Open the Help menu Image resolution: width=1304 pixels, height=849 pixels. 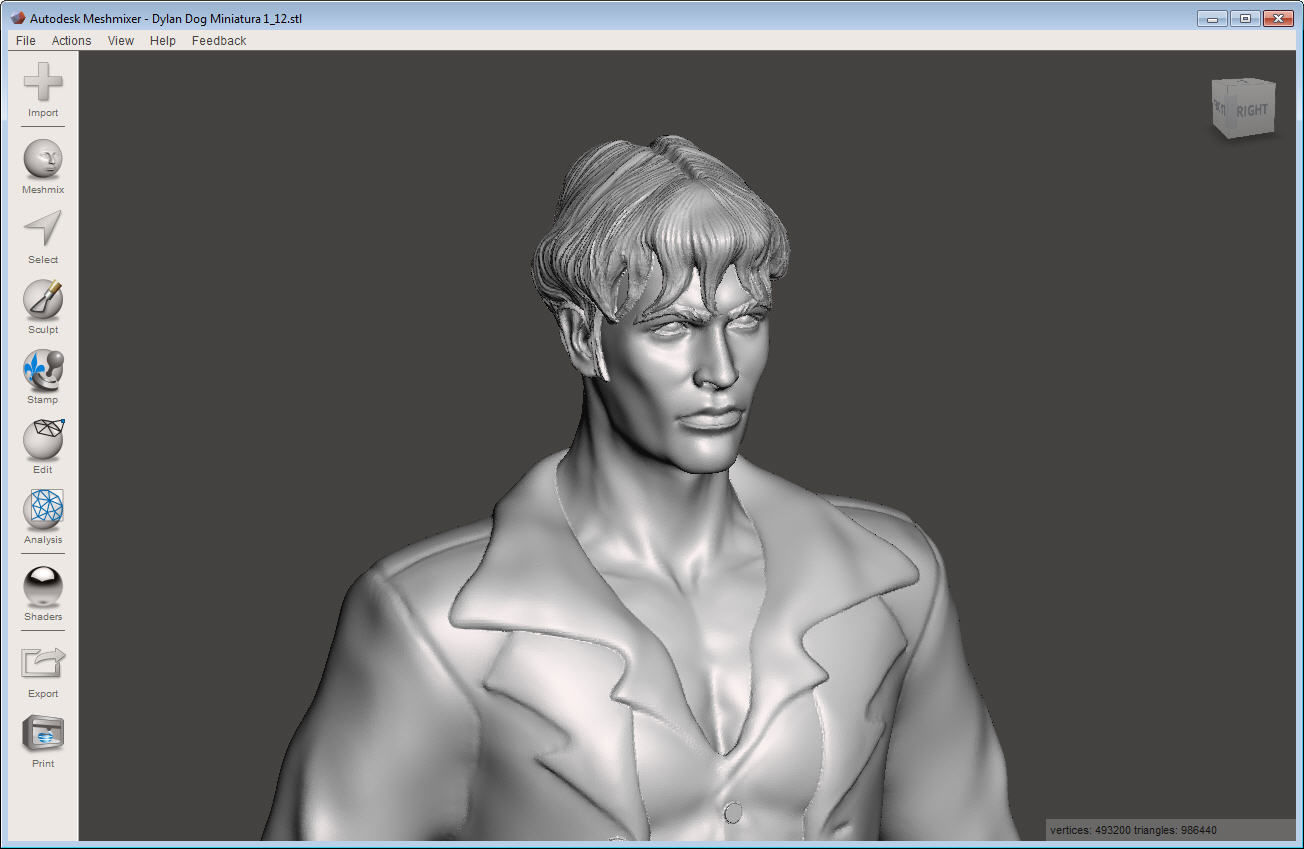(163, 41)
